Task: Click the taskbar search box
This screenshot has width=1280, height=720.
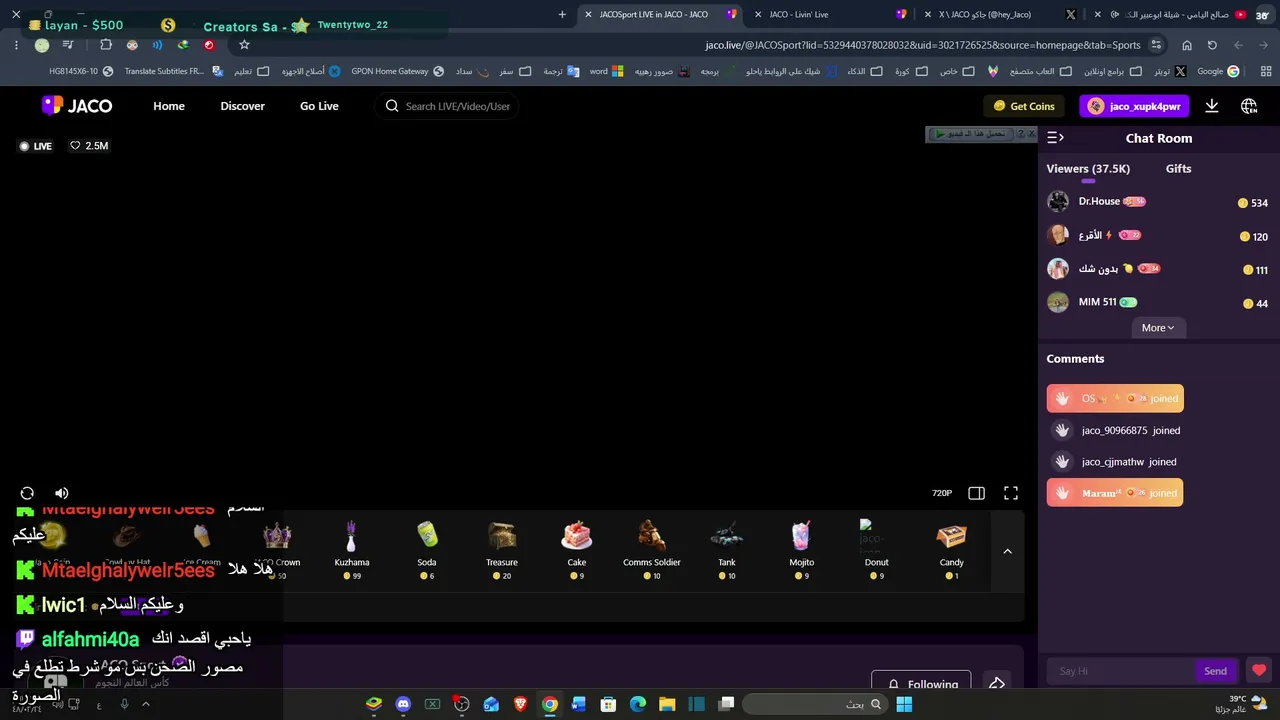Action: point(813,704)
